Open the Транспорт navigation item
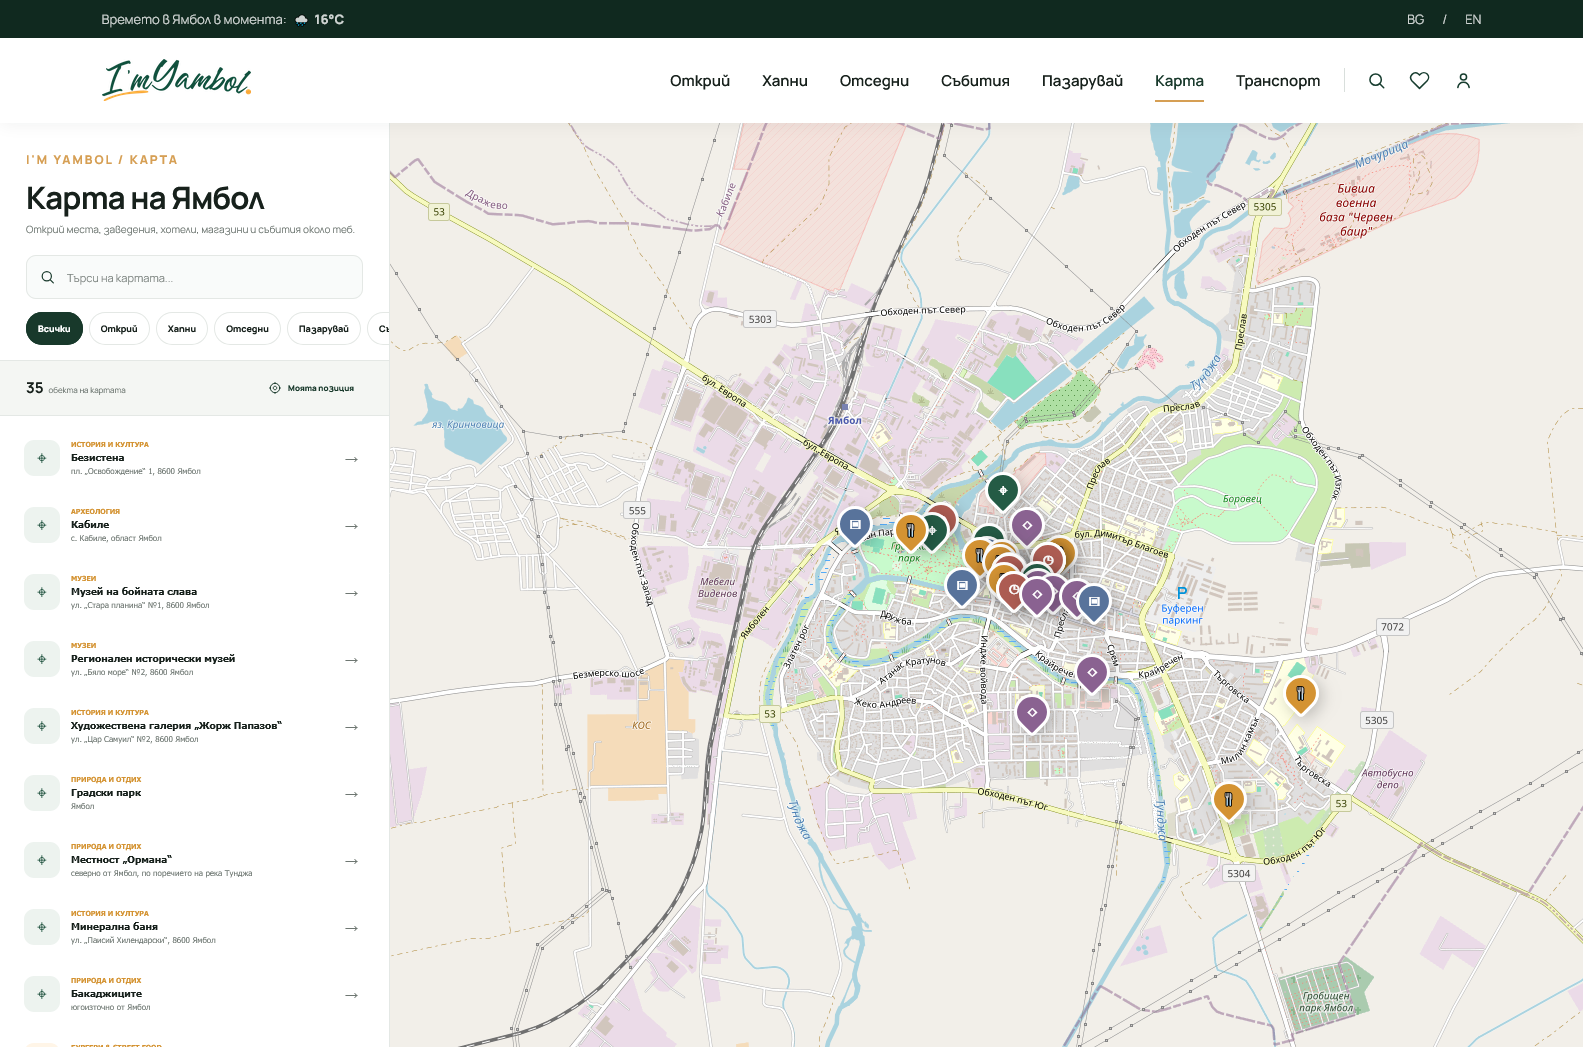Viewport: 1583px width, 1047px height. pyautogui.click(x=1278, y=81)
